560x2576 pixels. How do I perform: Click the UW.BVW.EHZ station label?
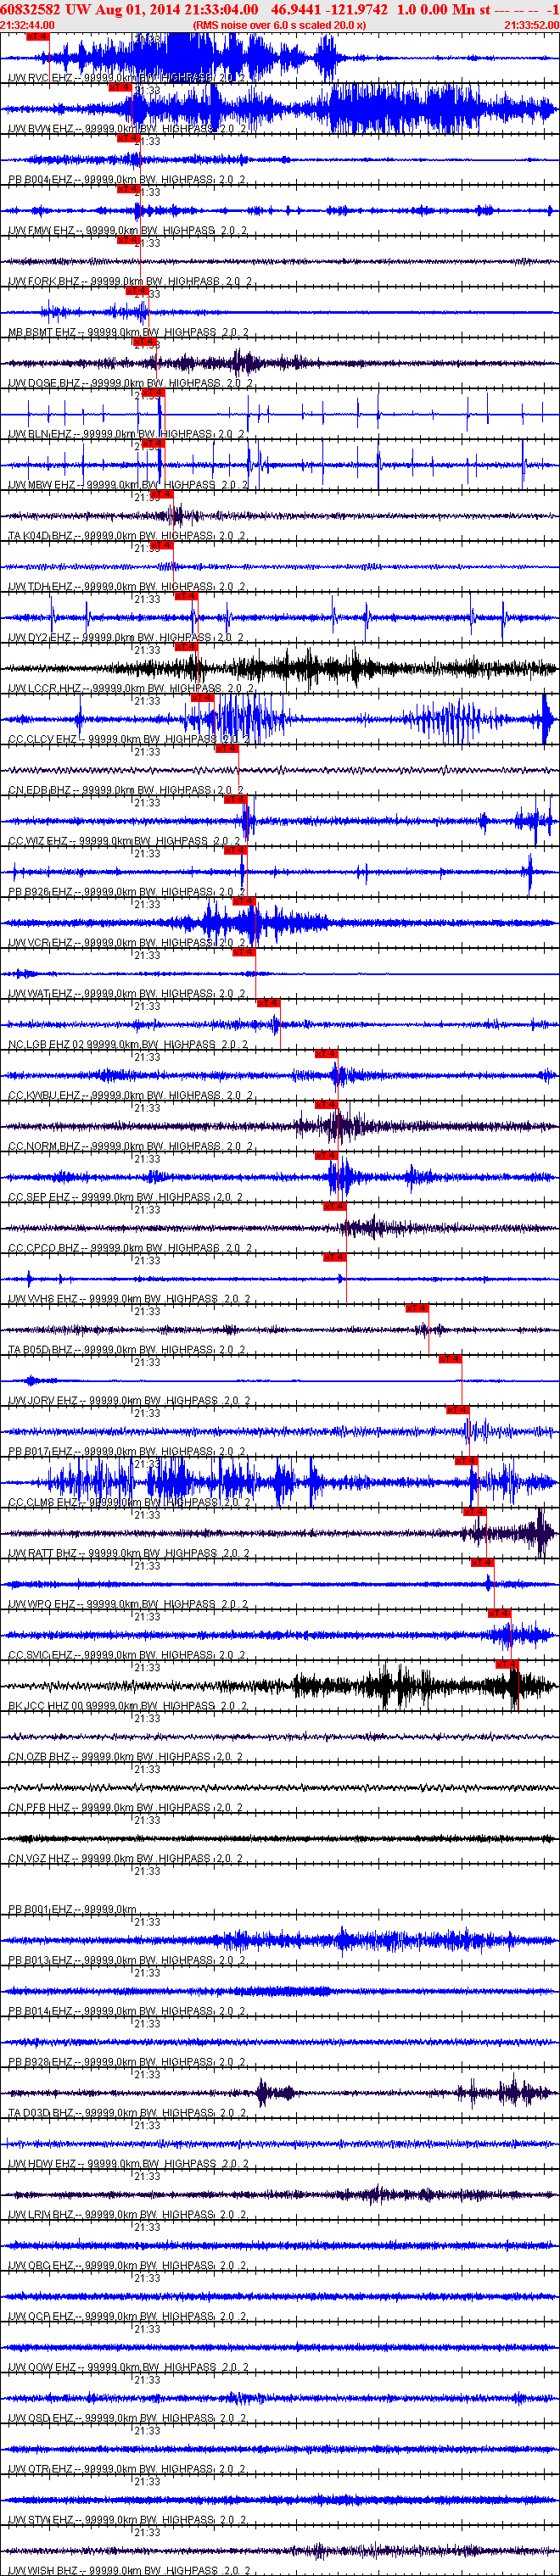pos(127,128)
